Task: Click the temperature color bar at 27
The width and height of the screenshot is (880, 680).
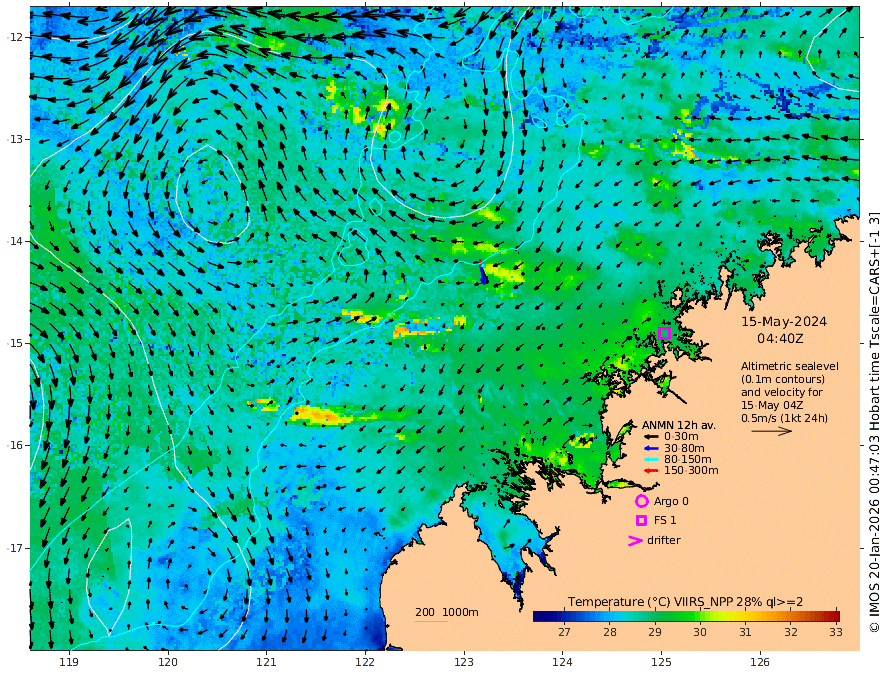Action: [x=565, y=617]
